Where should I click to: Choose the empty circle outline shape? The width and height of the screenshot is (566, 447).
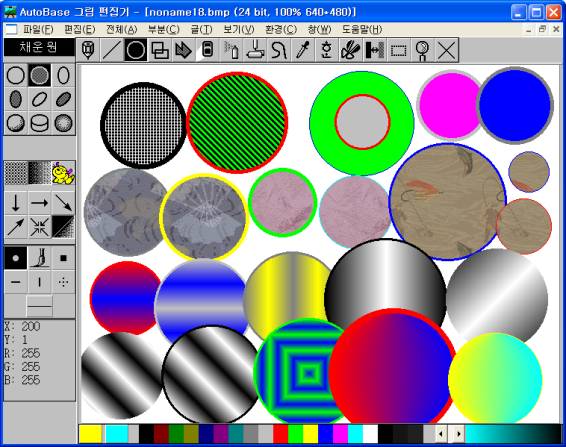(x=16, y=75)
